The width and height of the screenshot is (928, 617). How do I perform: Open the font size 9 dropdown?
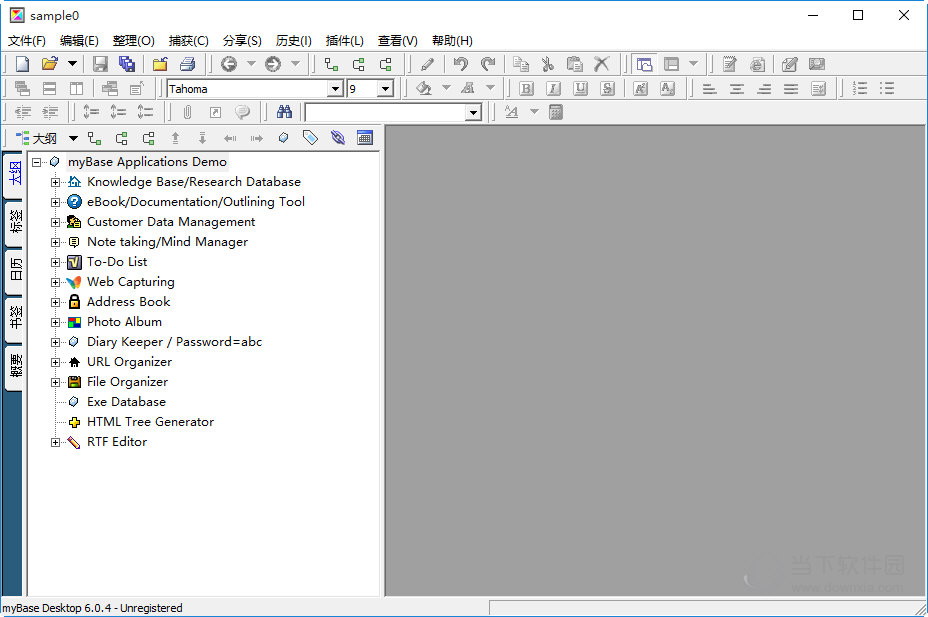[385, 89]
